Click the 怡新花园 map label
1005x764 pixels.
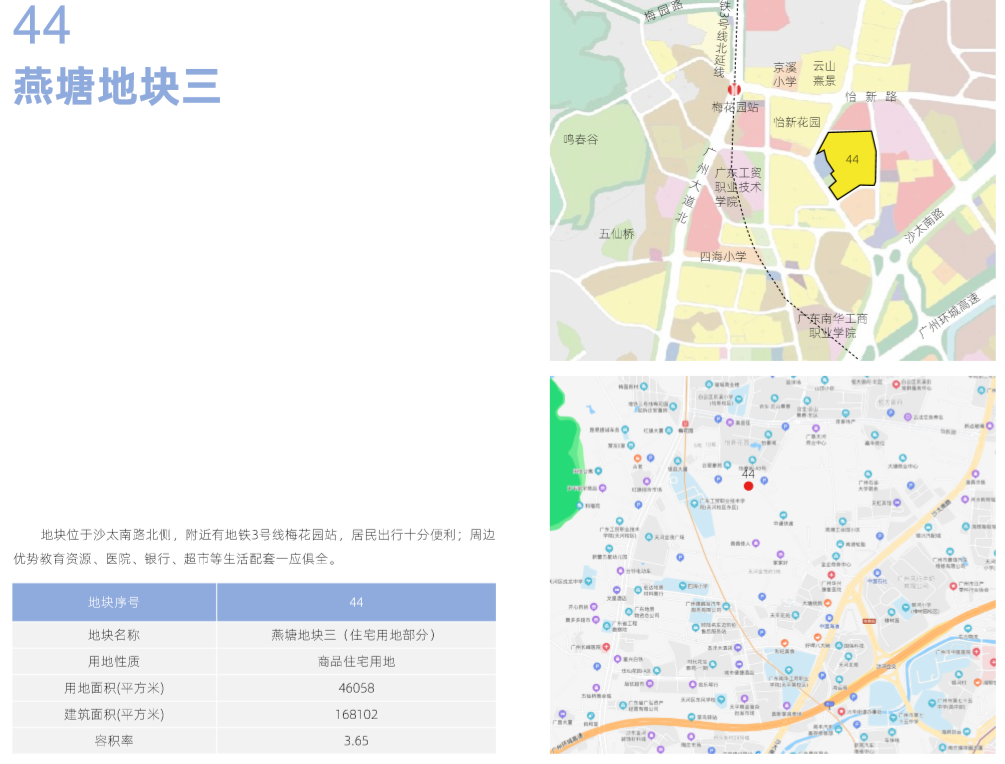click(x=796, y=122)
